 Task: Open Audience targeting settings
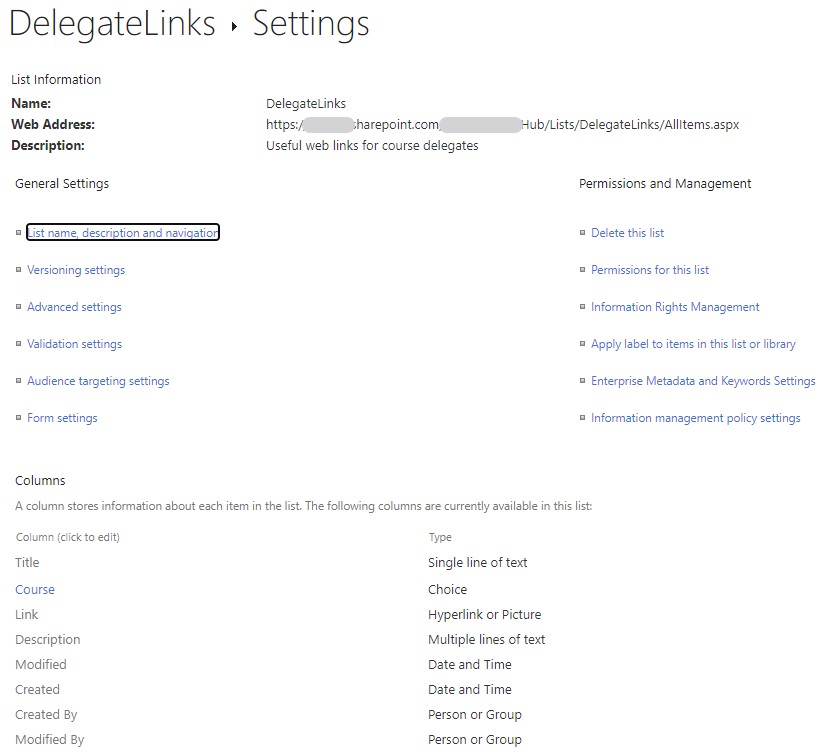[x=98, y=381]
